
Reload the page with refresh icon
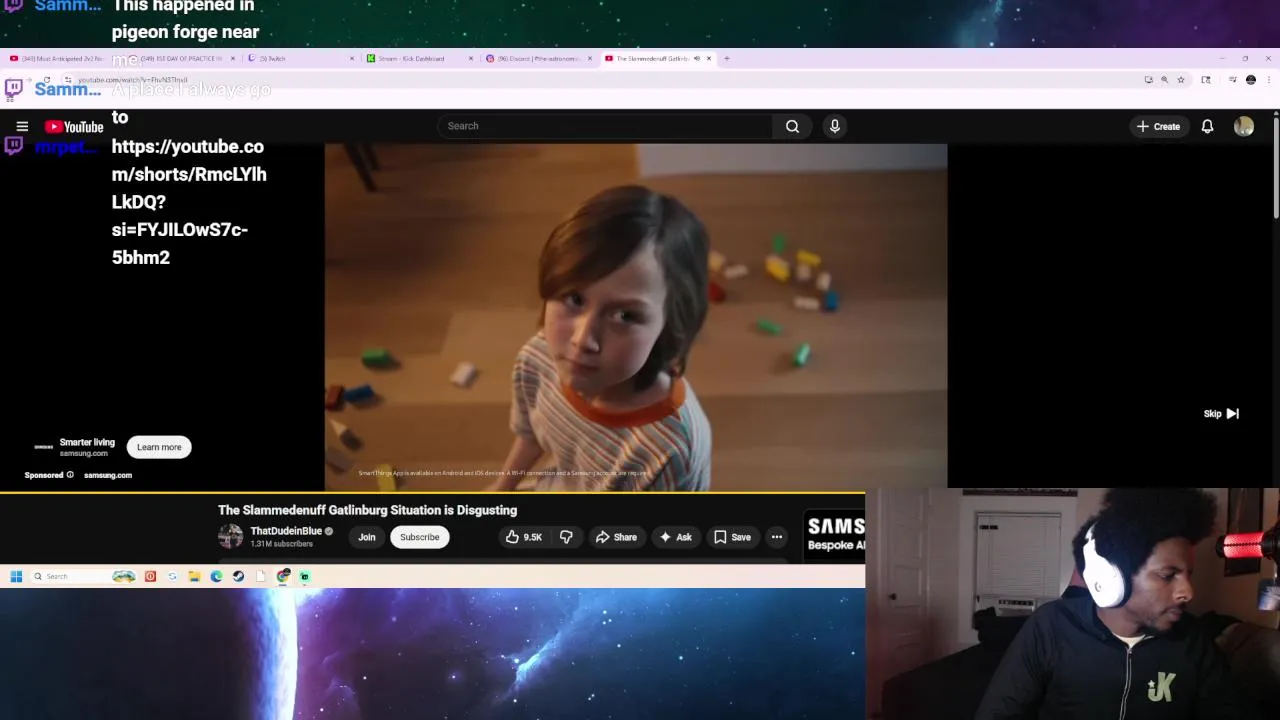[46, 79]
